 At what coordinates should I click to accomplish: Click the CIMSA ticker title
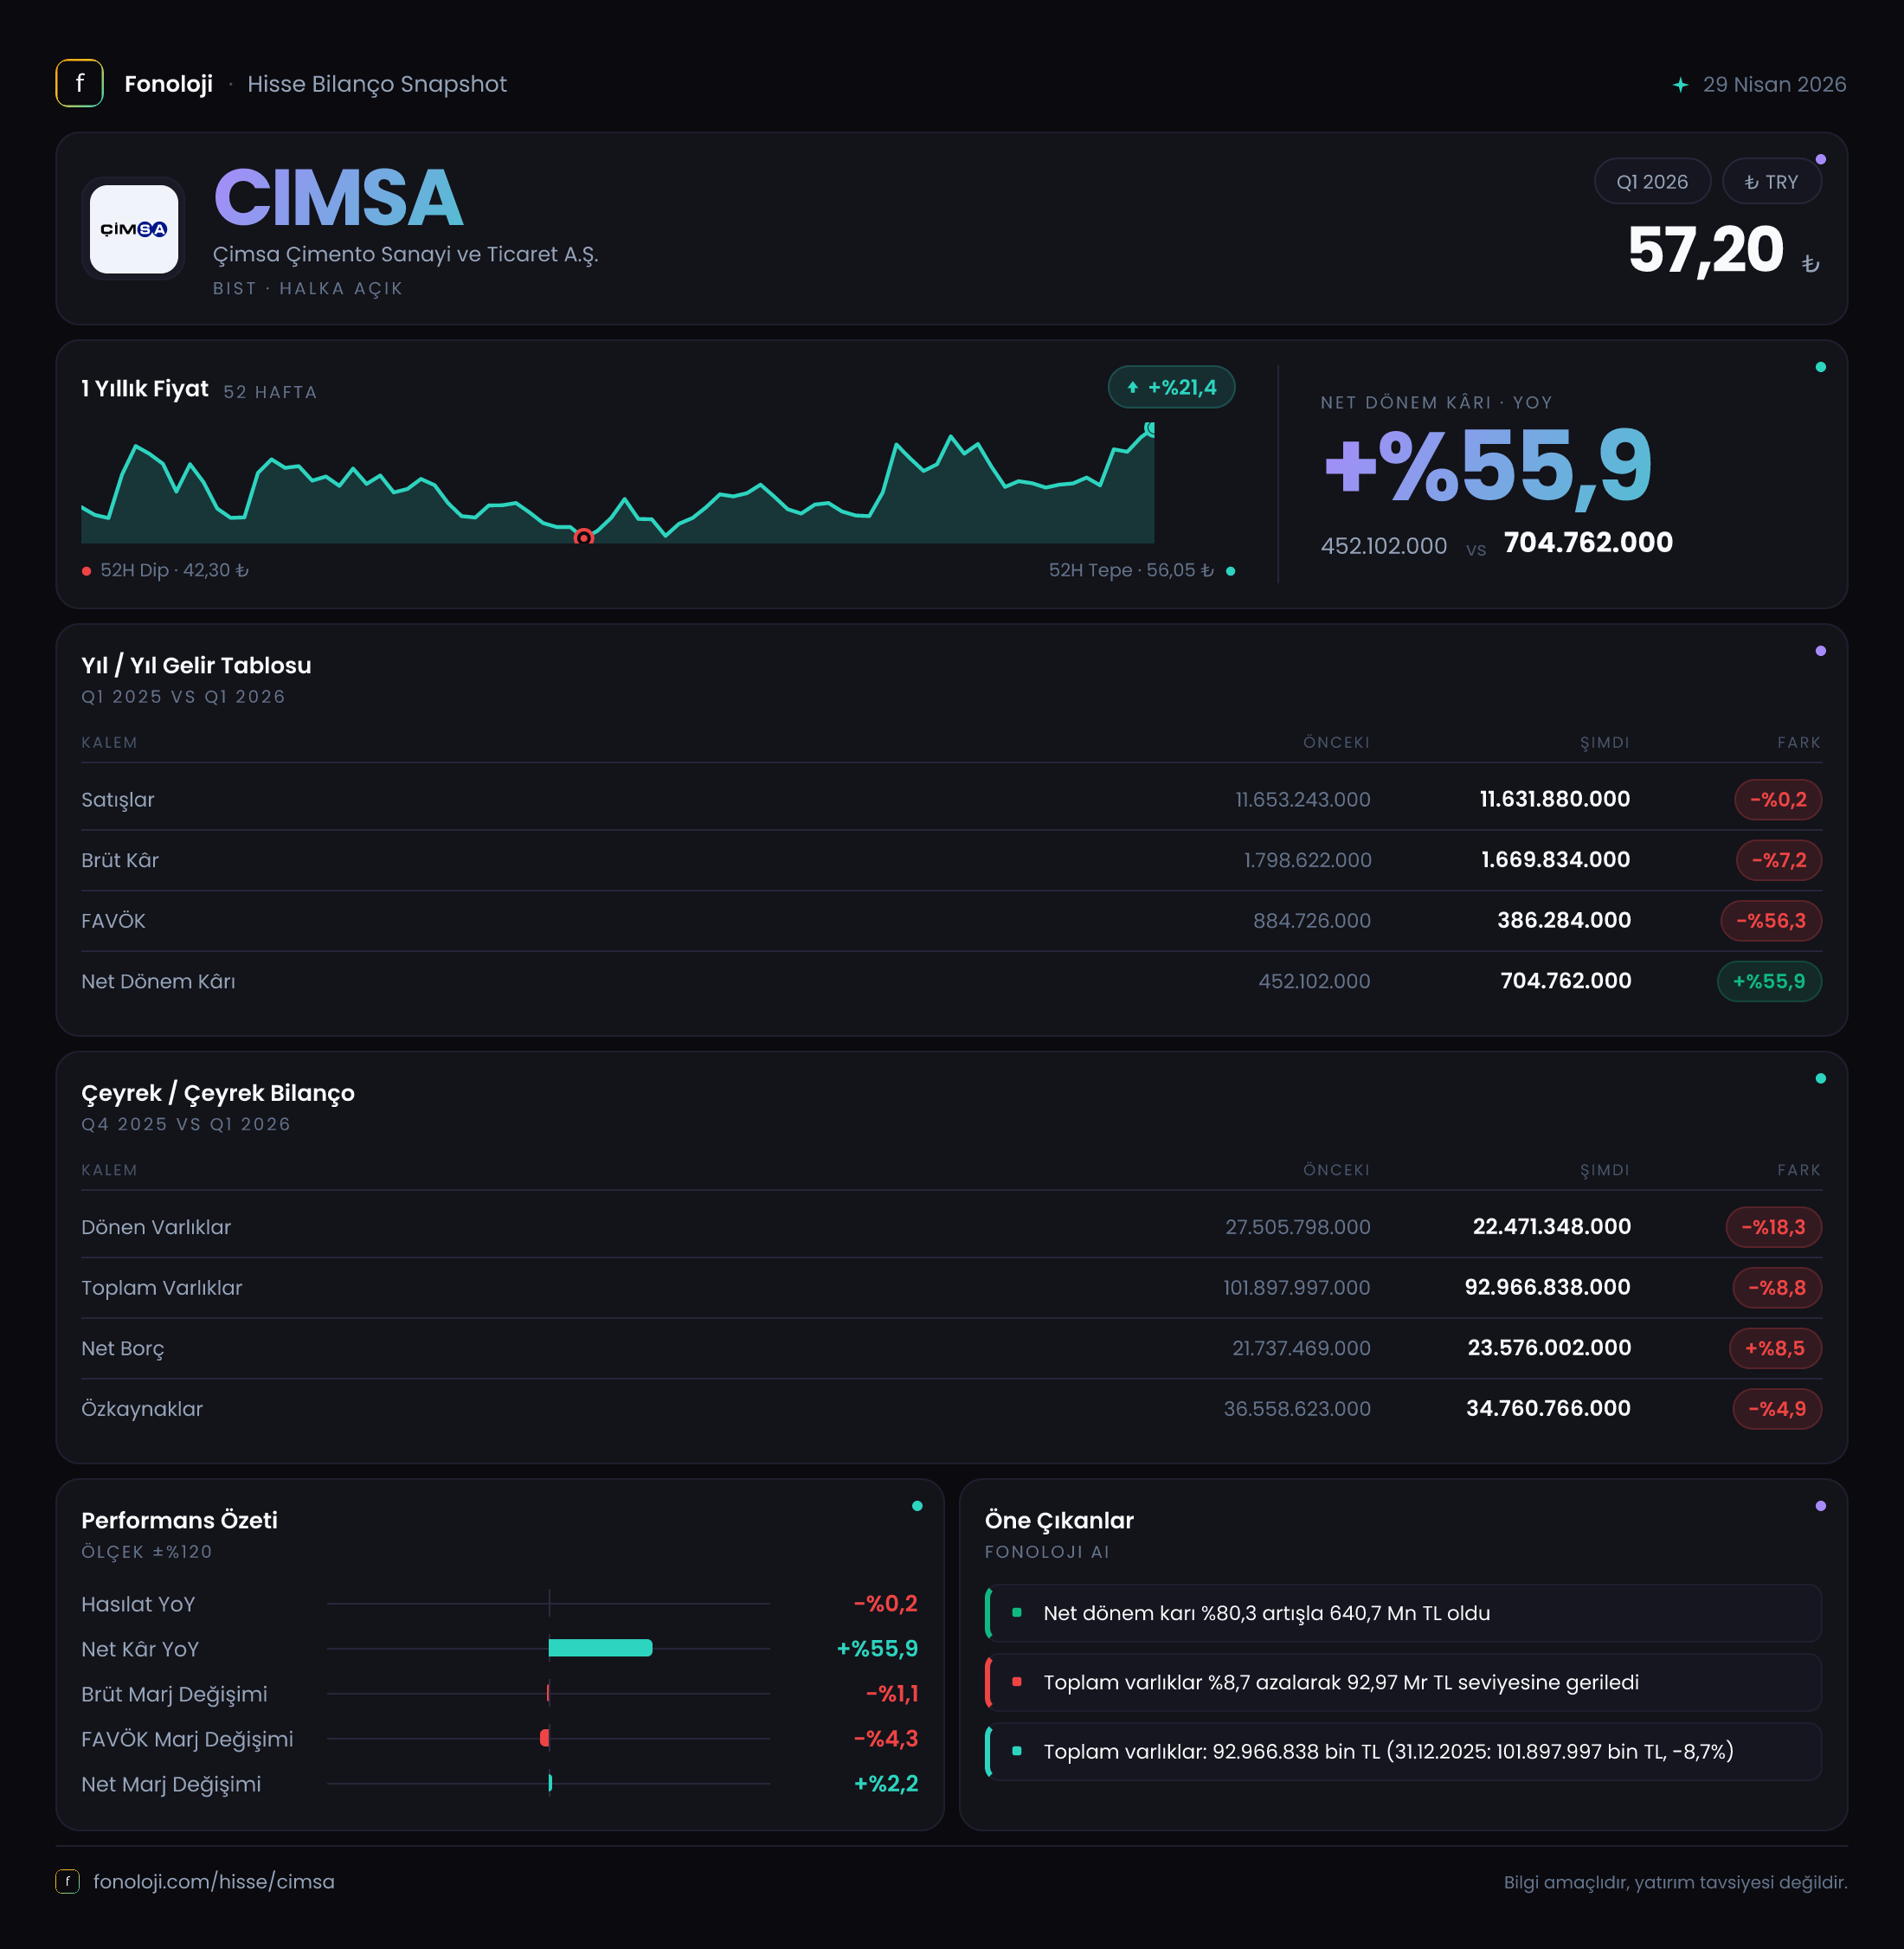click(x=338, y=197)
